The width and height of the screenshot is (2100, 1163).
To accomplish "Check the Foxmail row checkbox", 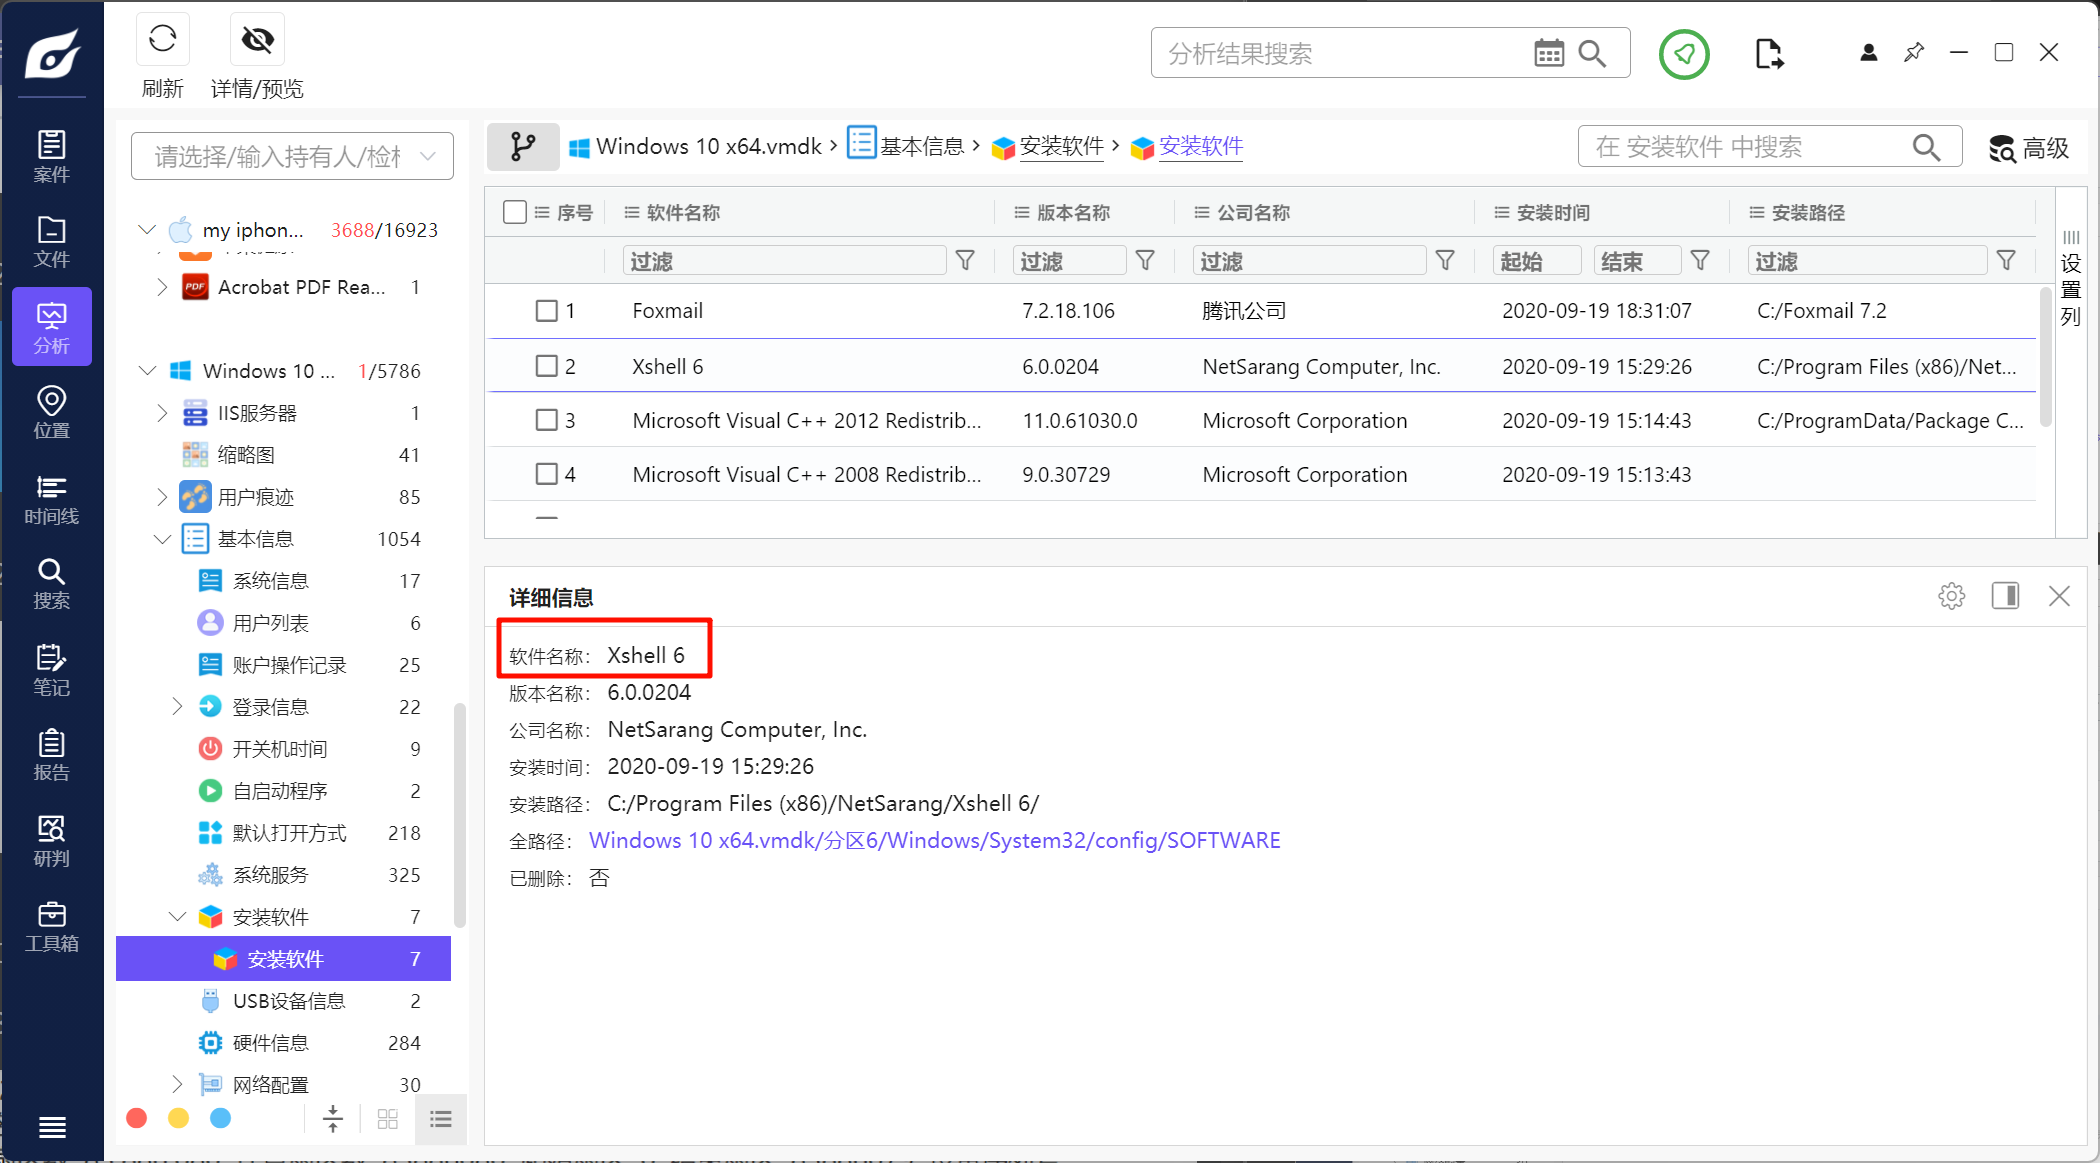I will pos(546,311).
